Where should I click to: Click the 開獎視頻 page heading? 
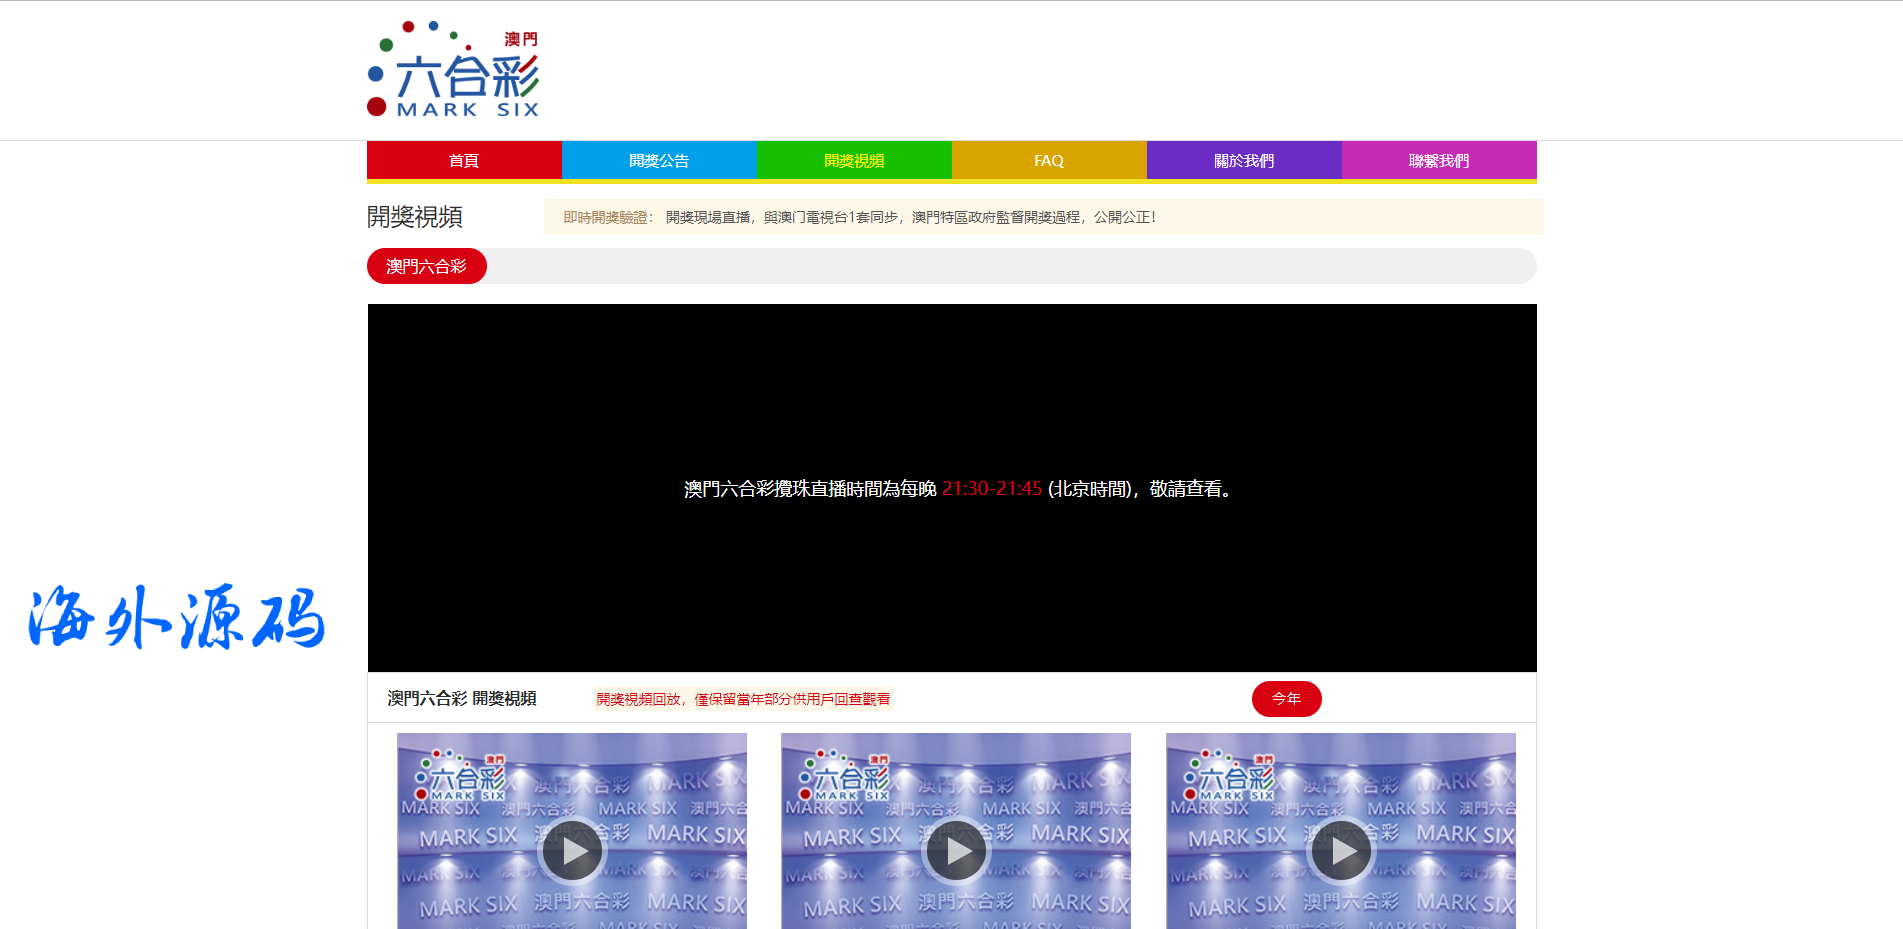pos(415,217)
